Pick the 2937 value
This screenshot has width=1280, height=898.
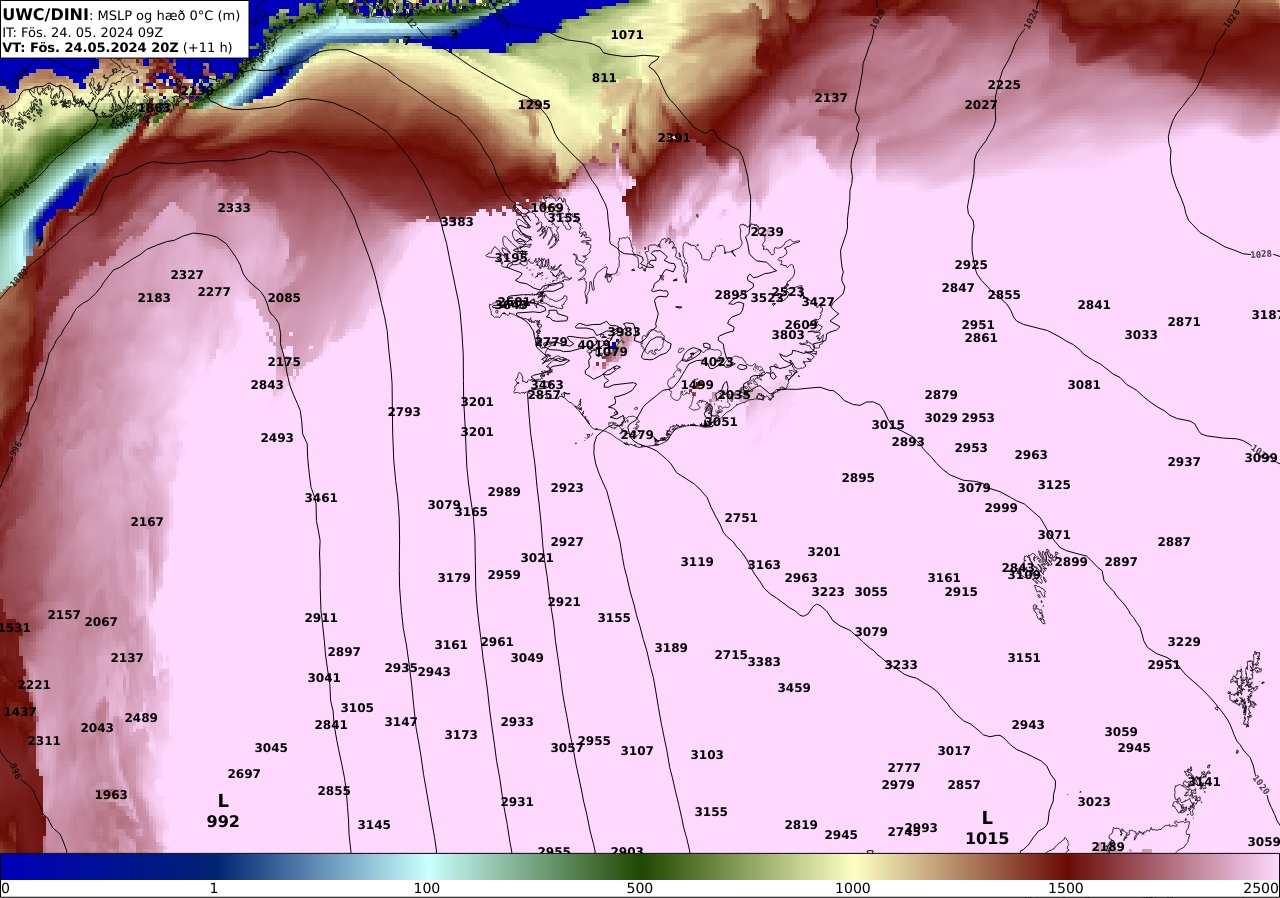(x=1184, y=462)
